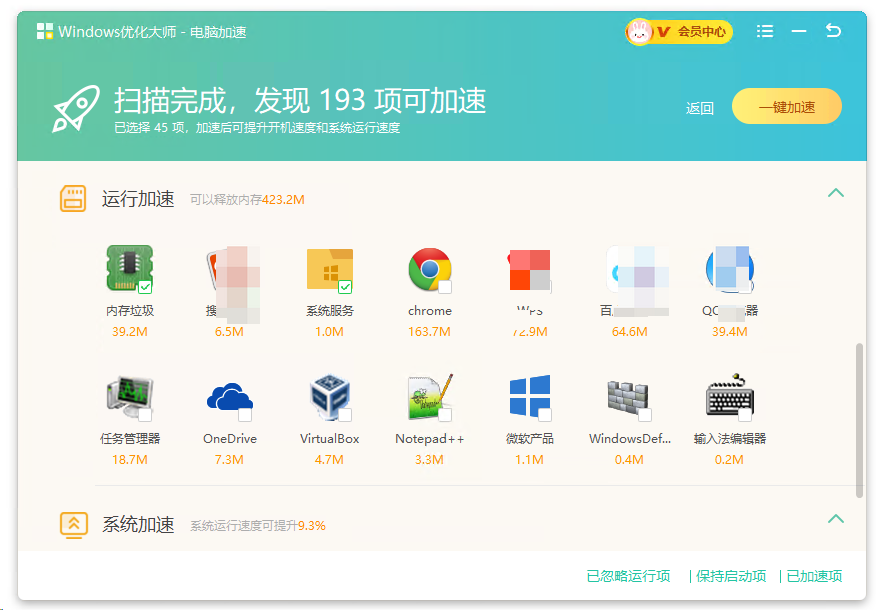Start the 一键加速 one-click boost
The height and width of the screenshot is (610, 881).
787,106
